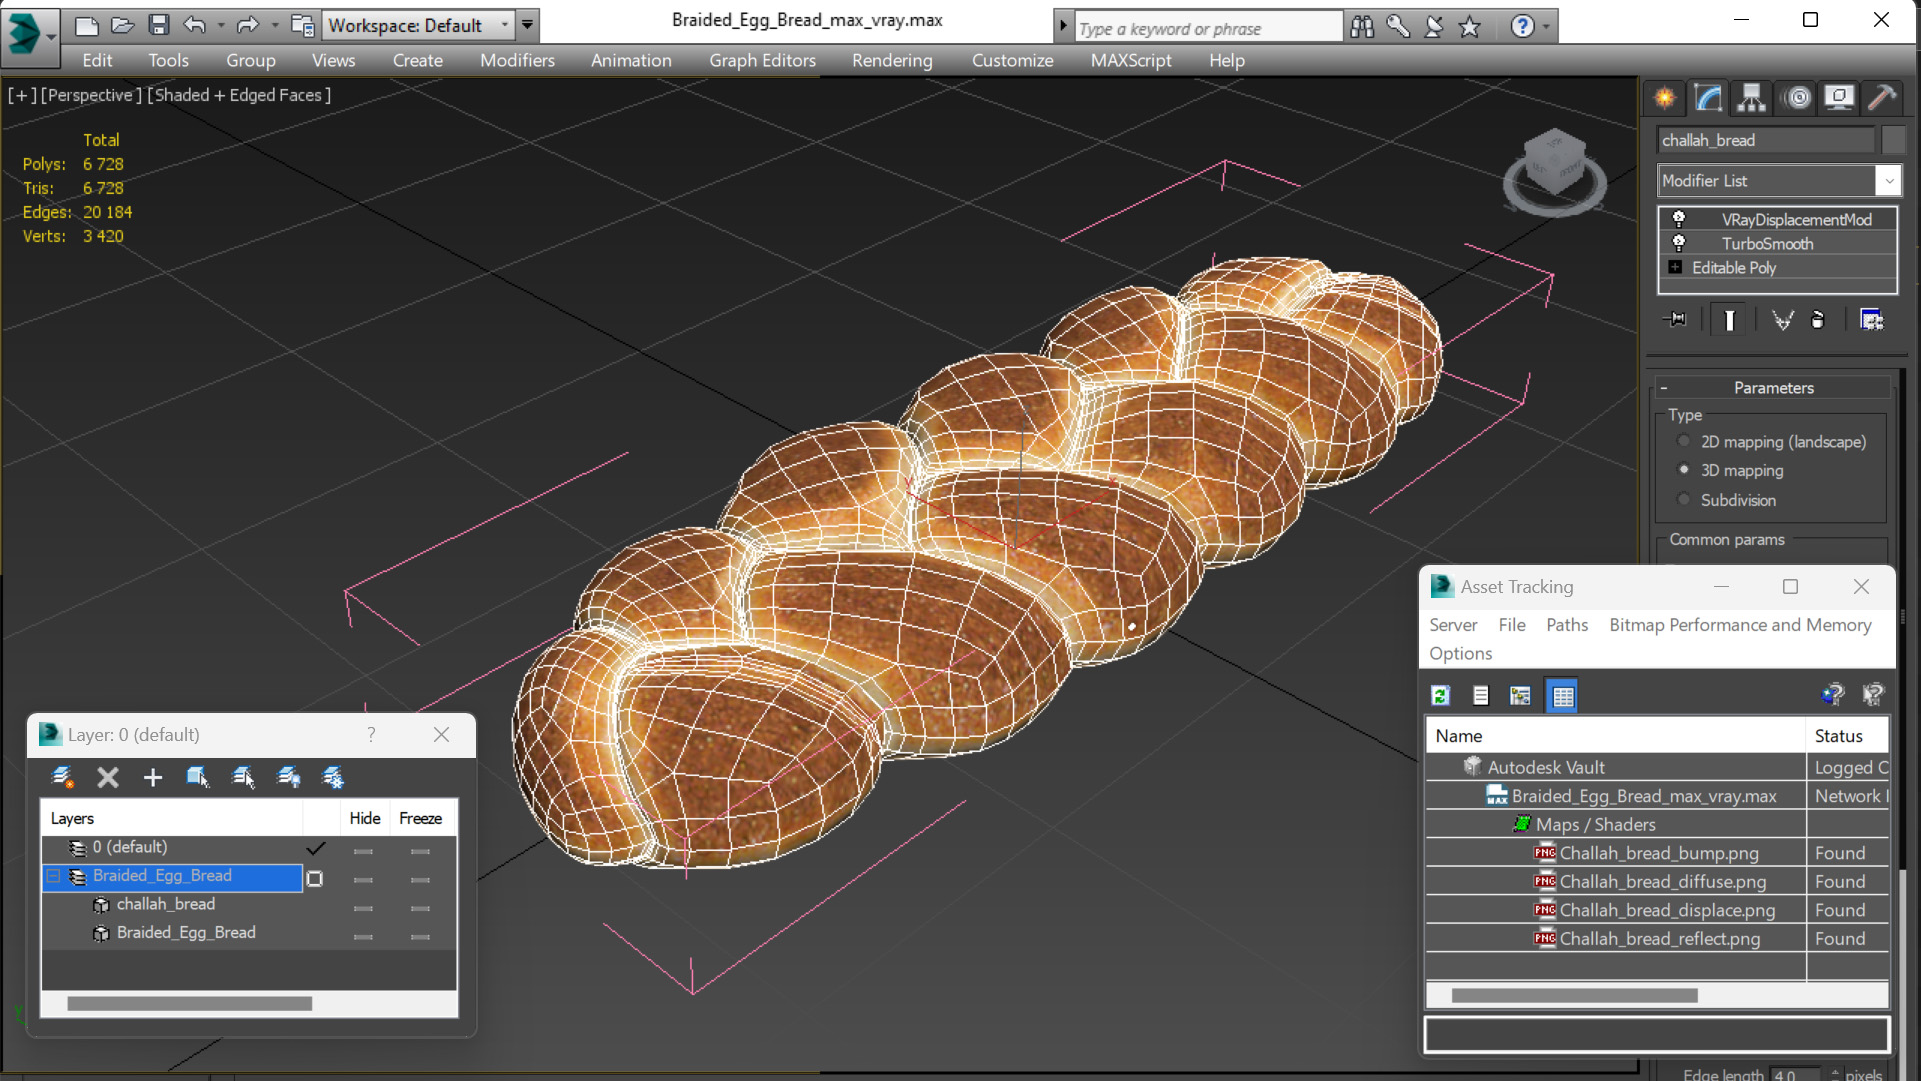Open the Modify command panel tab
Viewport: 1921px width, 1081px height.
[x=1708, y=97]
